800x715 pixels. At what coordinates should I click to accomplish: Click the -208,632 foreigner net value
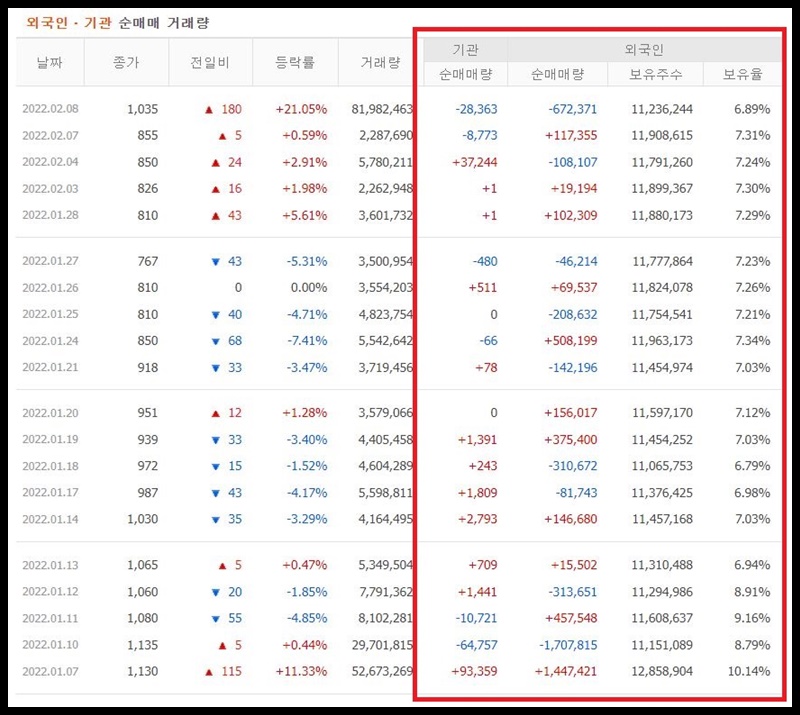572,314
